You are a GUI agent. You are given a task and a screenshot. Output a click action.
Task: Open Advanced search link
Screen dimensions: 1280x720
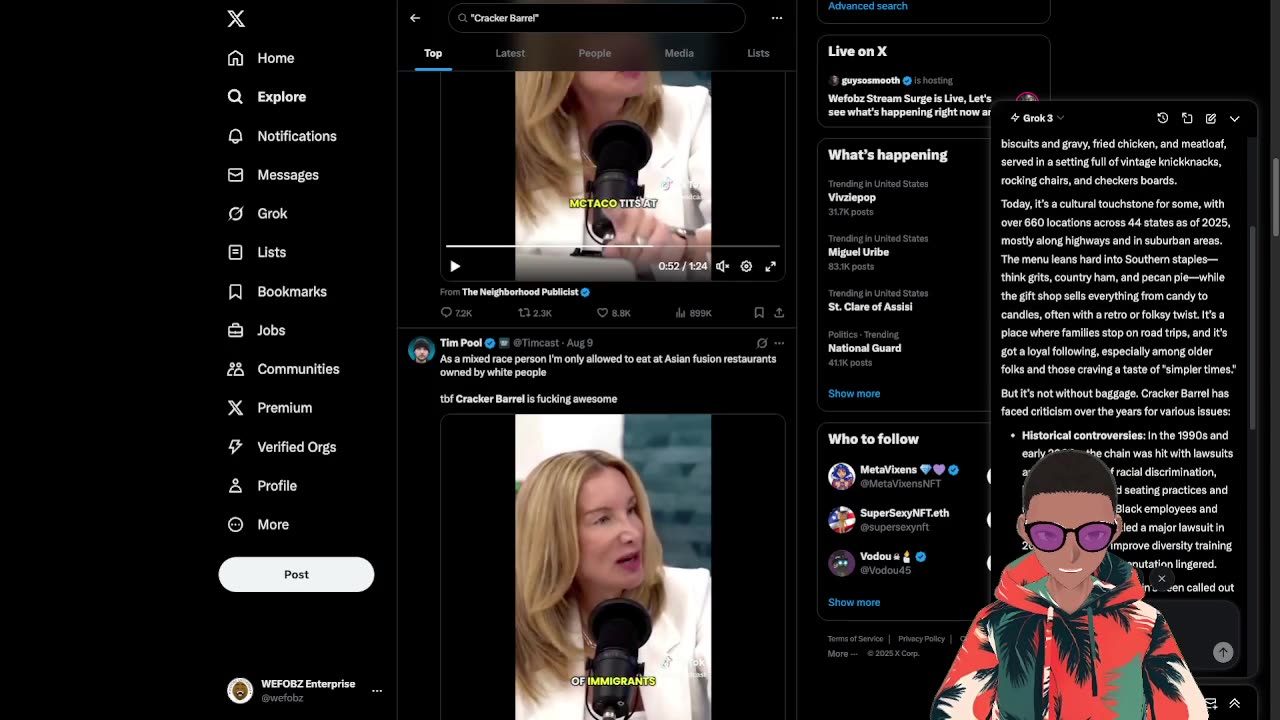coord(868,6)
